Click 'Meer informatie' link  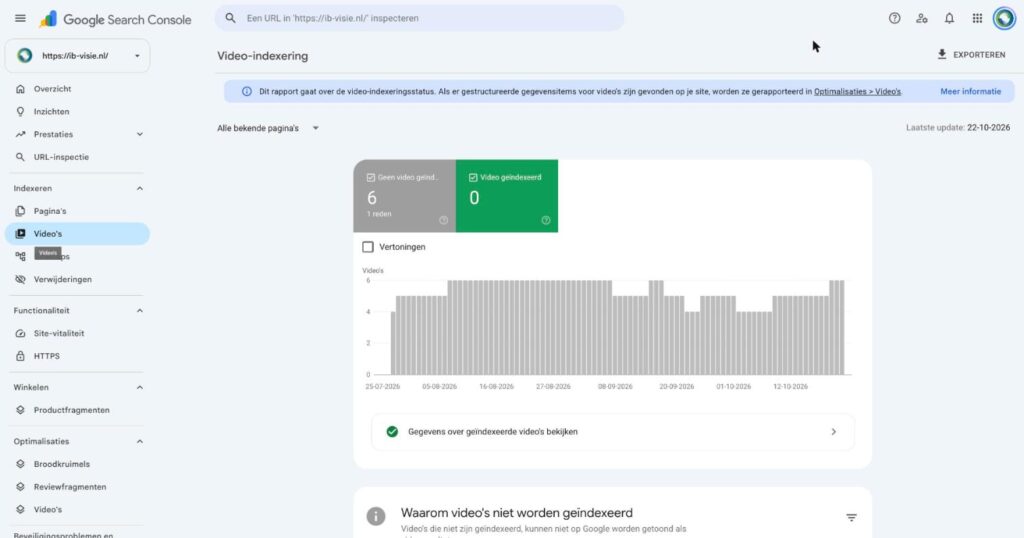tap(970, 91)
